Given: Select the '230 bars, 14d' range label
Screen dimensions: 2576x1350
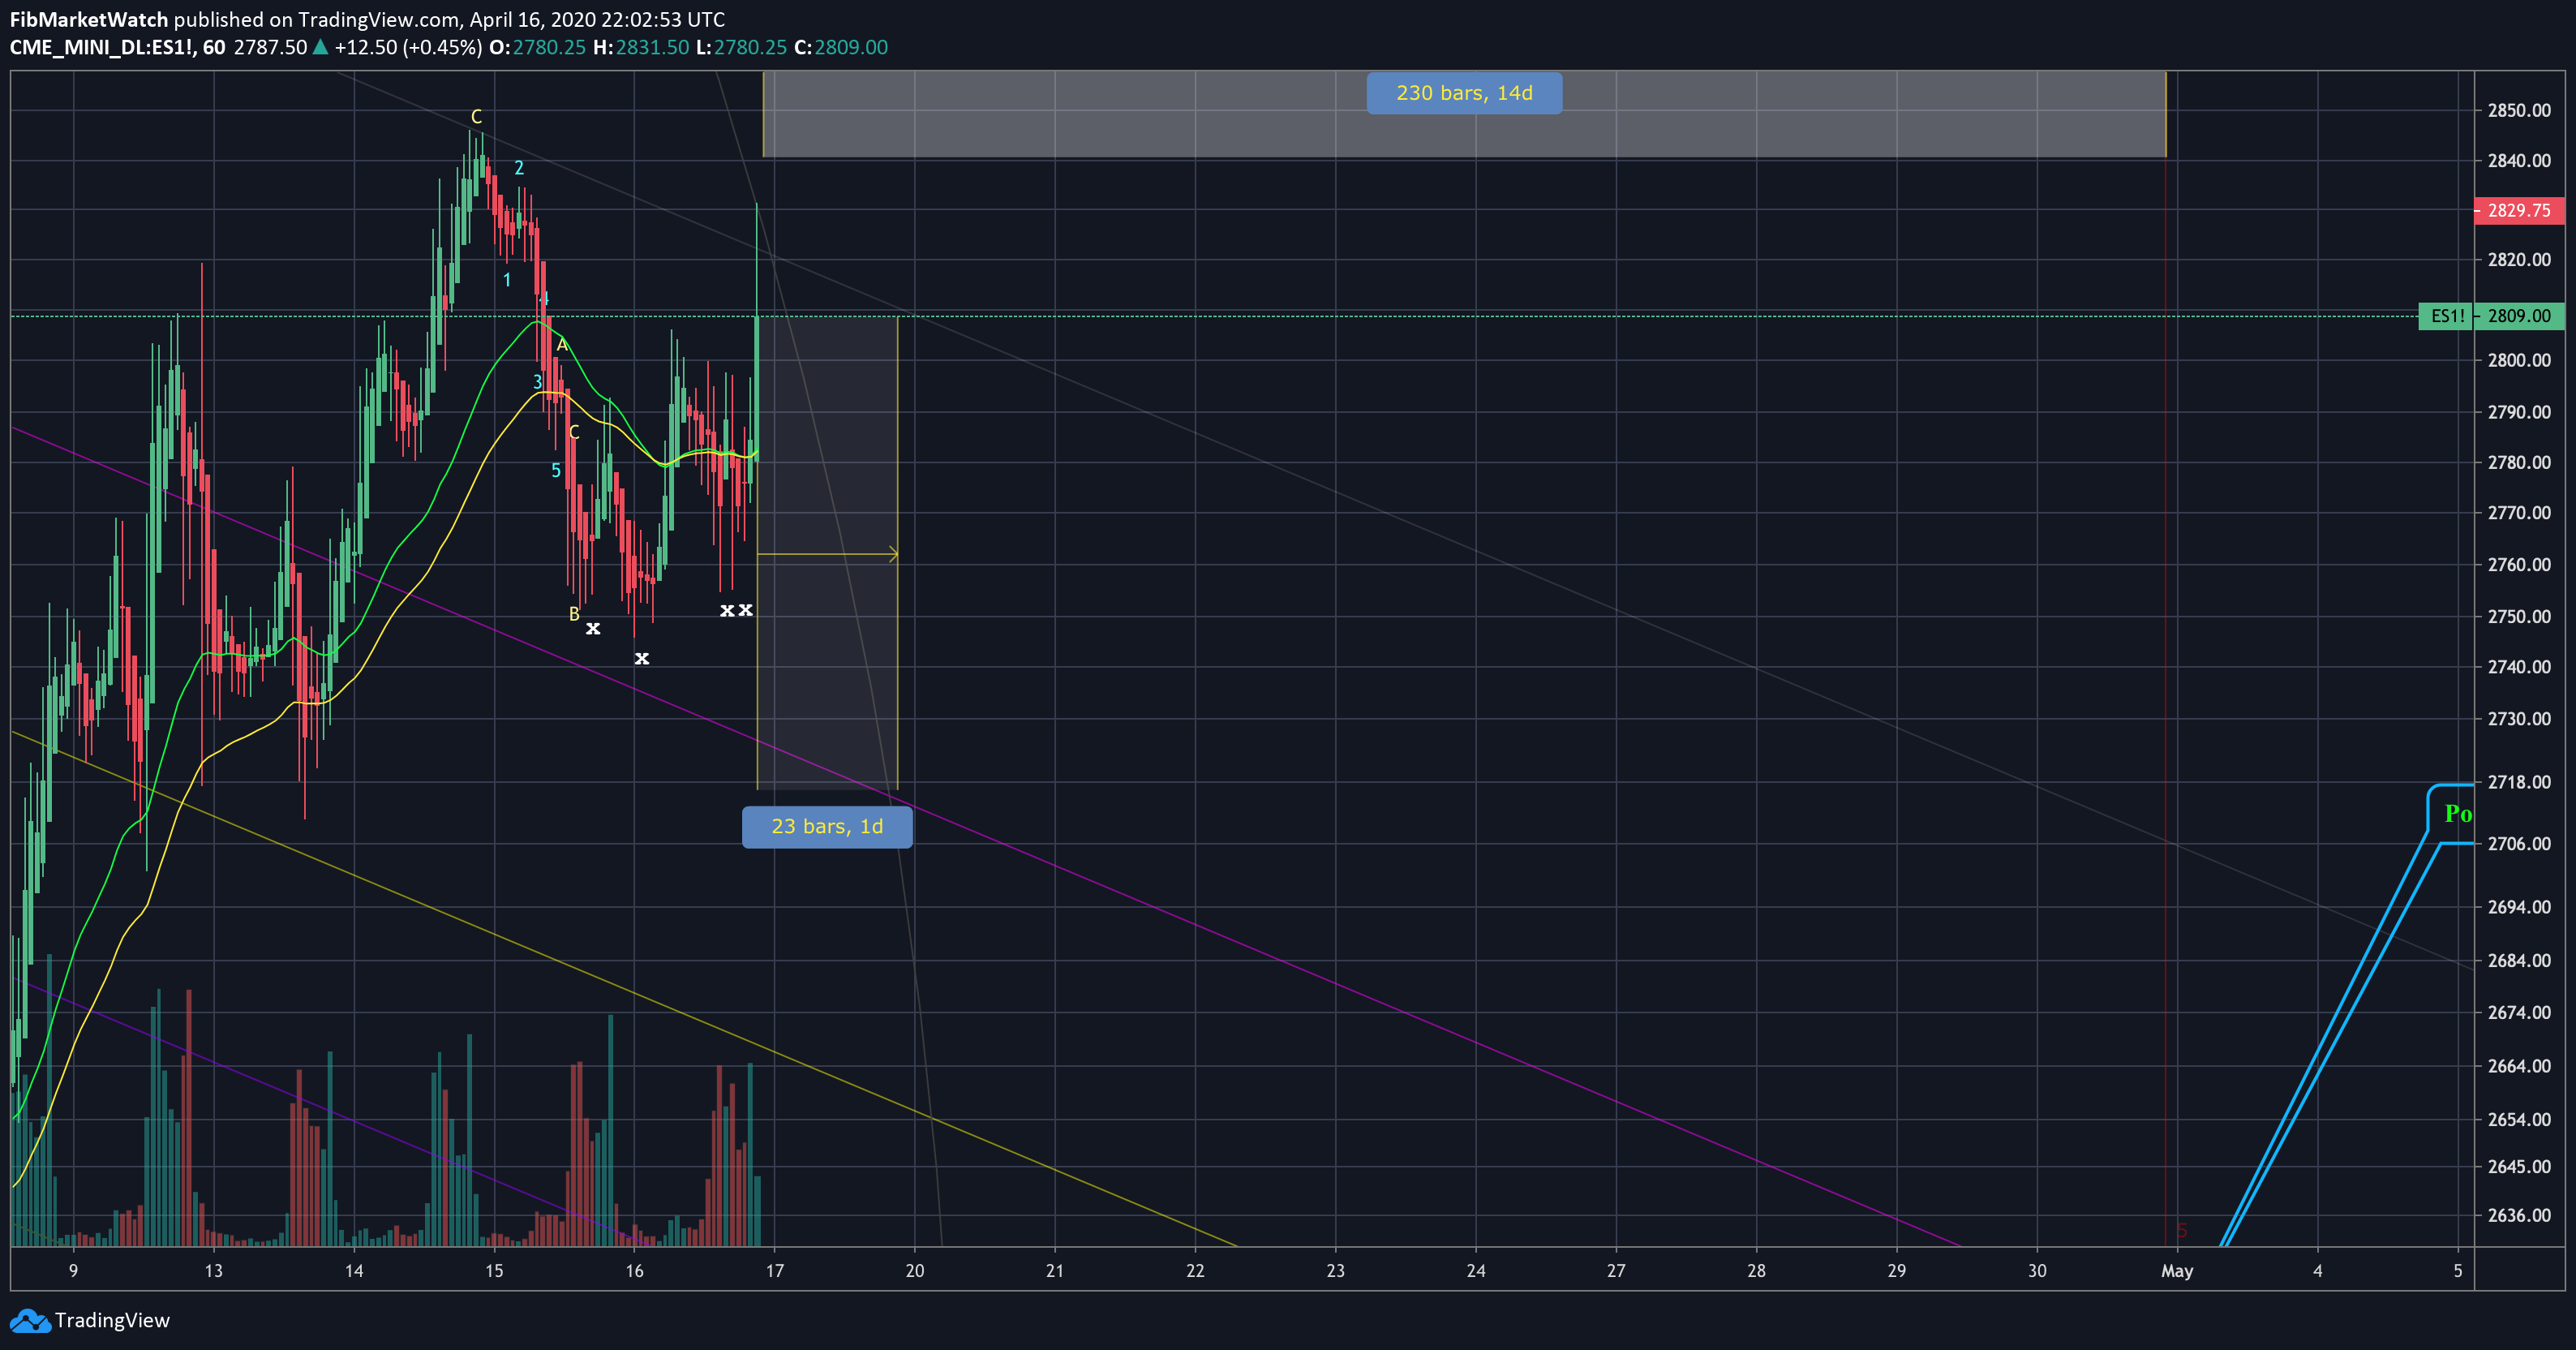Looking at the screenshot, I should coord(1464,93).
